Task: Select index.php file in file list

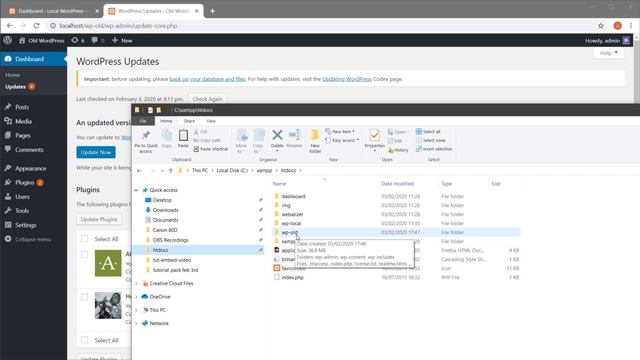Action: (292, 278)
